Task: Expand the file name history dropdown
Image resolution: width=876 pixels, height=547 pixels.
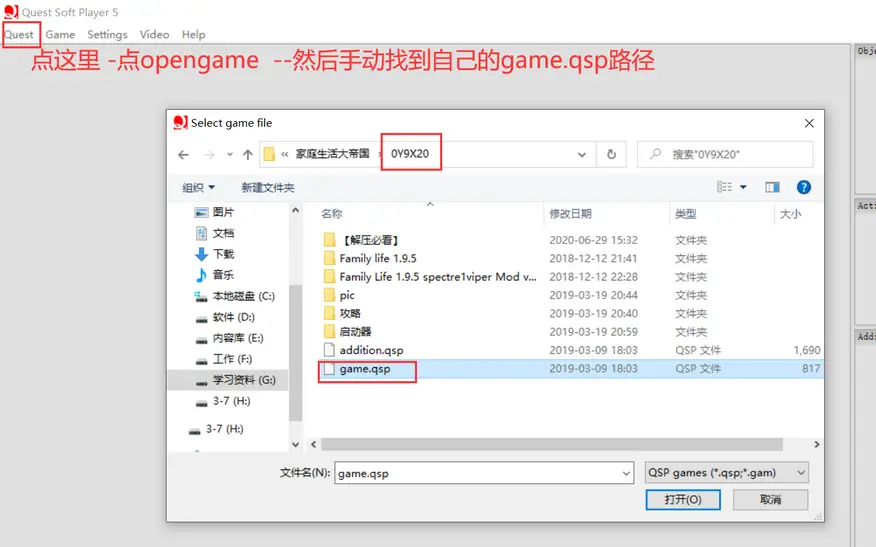Action: coord(626,473)
